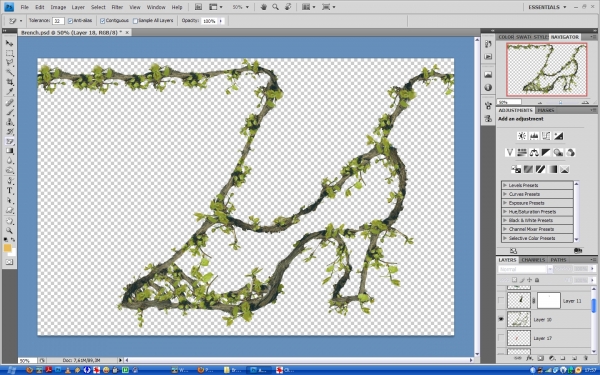Hide Layer 10 via its eye icon
Screen dimensions: 600x375
pyautogui.click(x=501, y=320)
